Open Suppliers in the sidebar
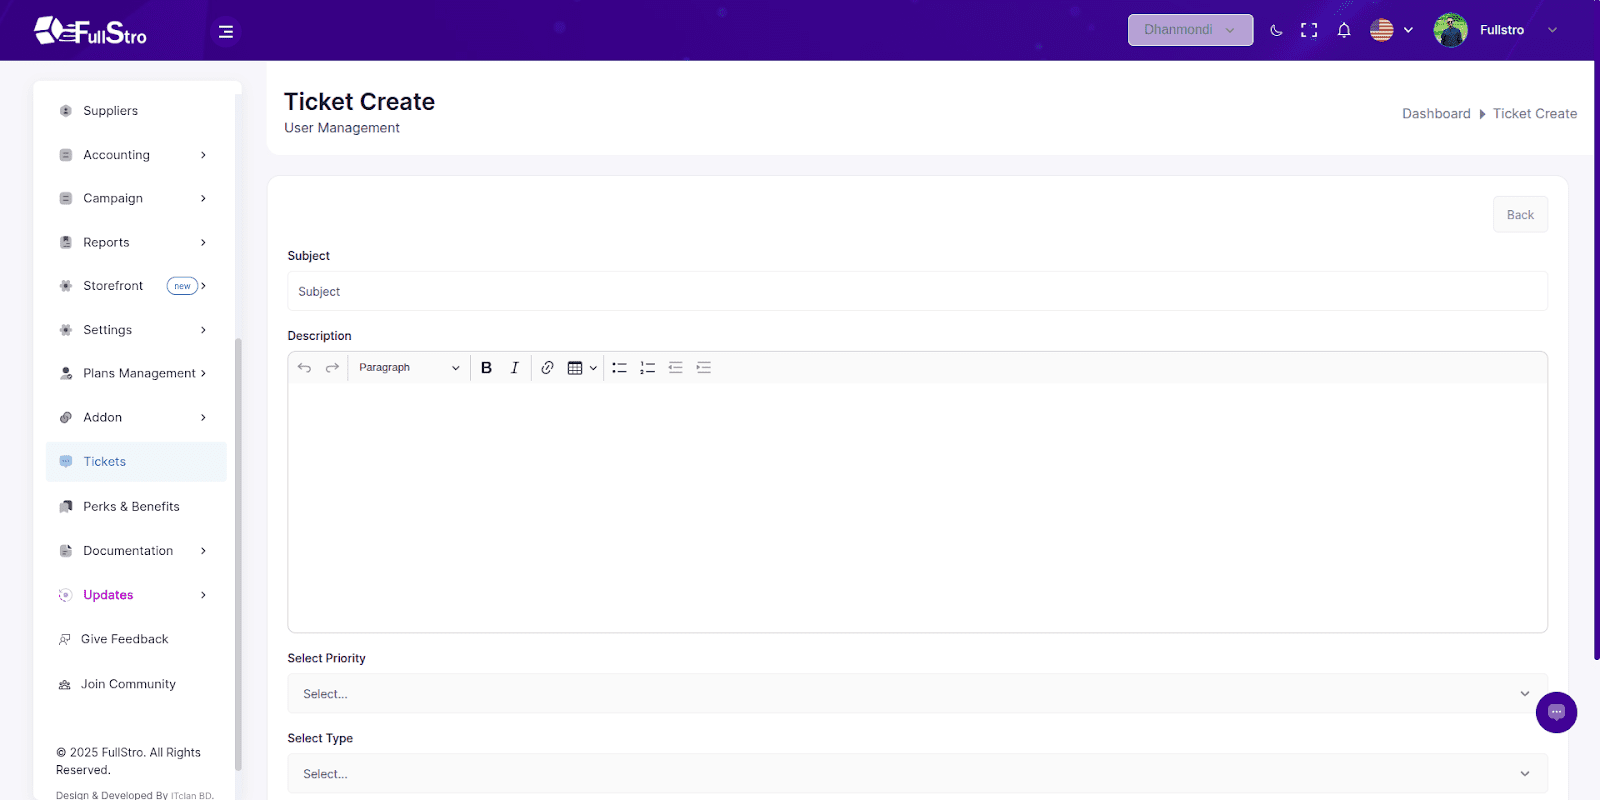Image resolution: width=1600 pixels, height=800 pixels. coord(136,111)
